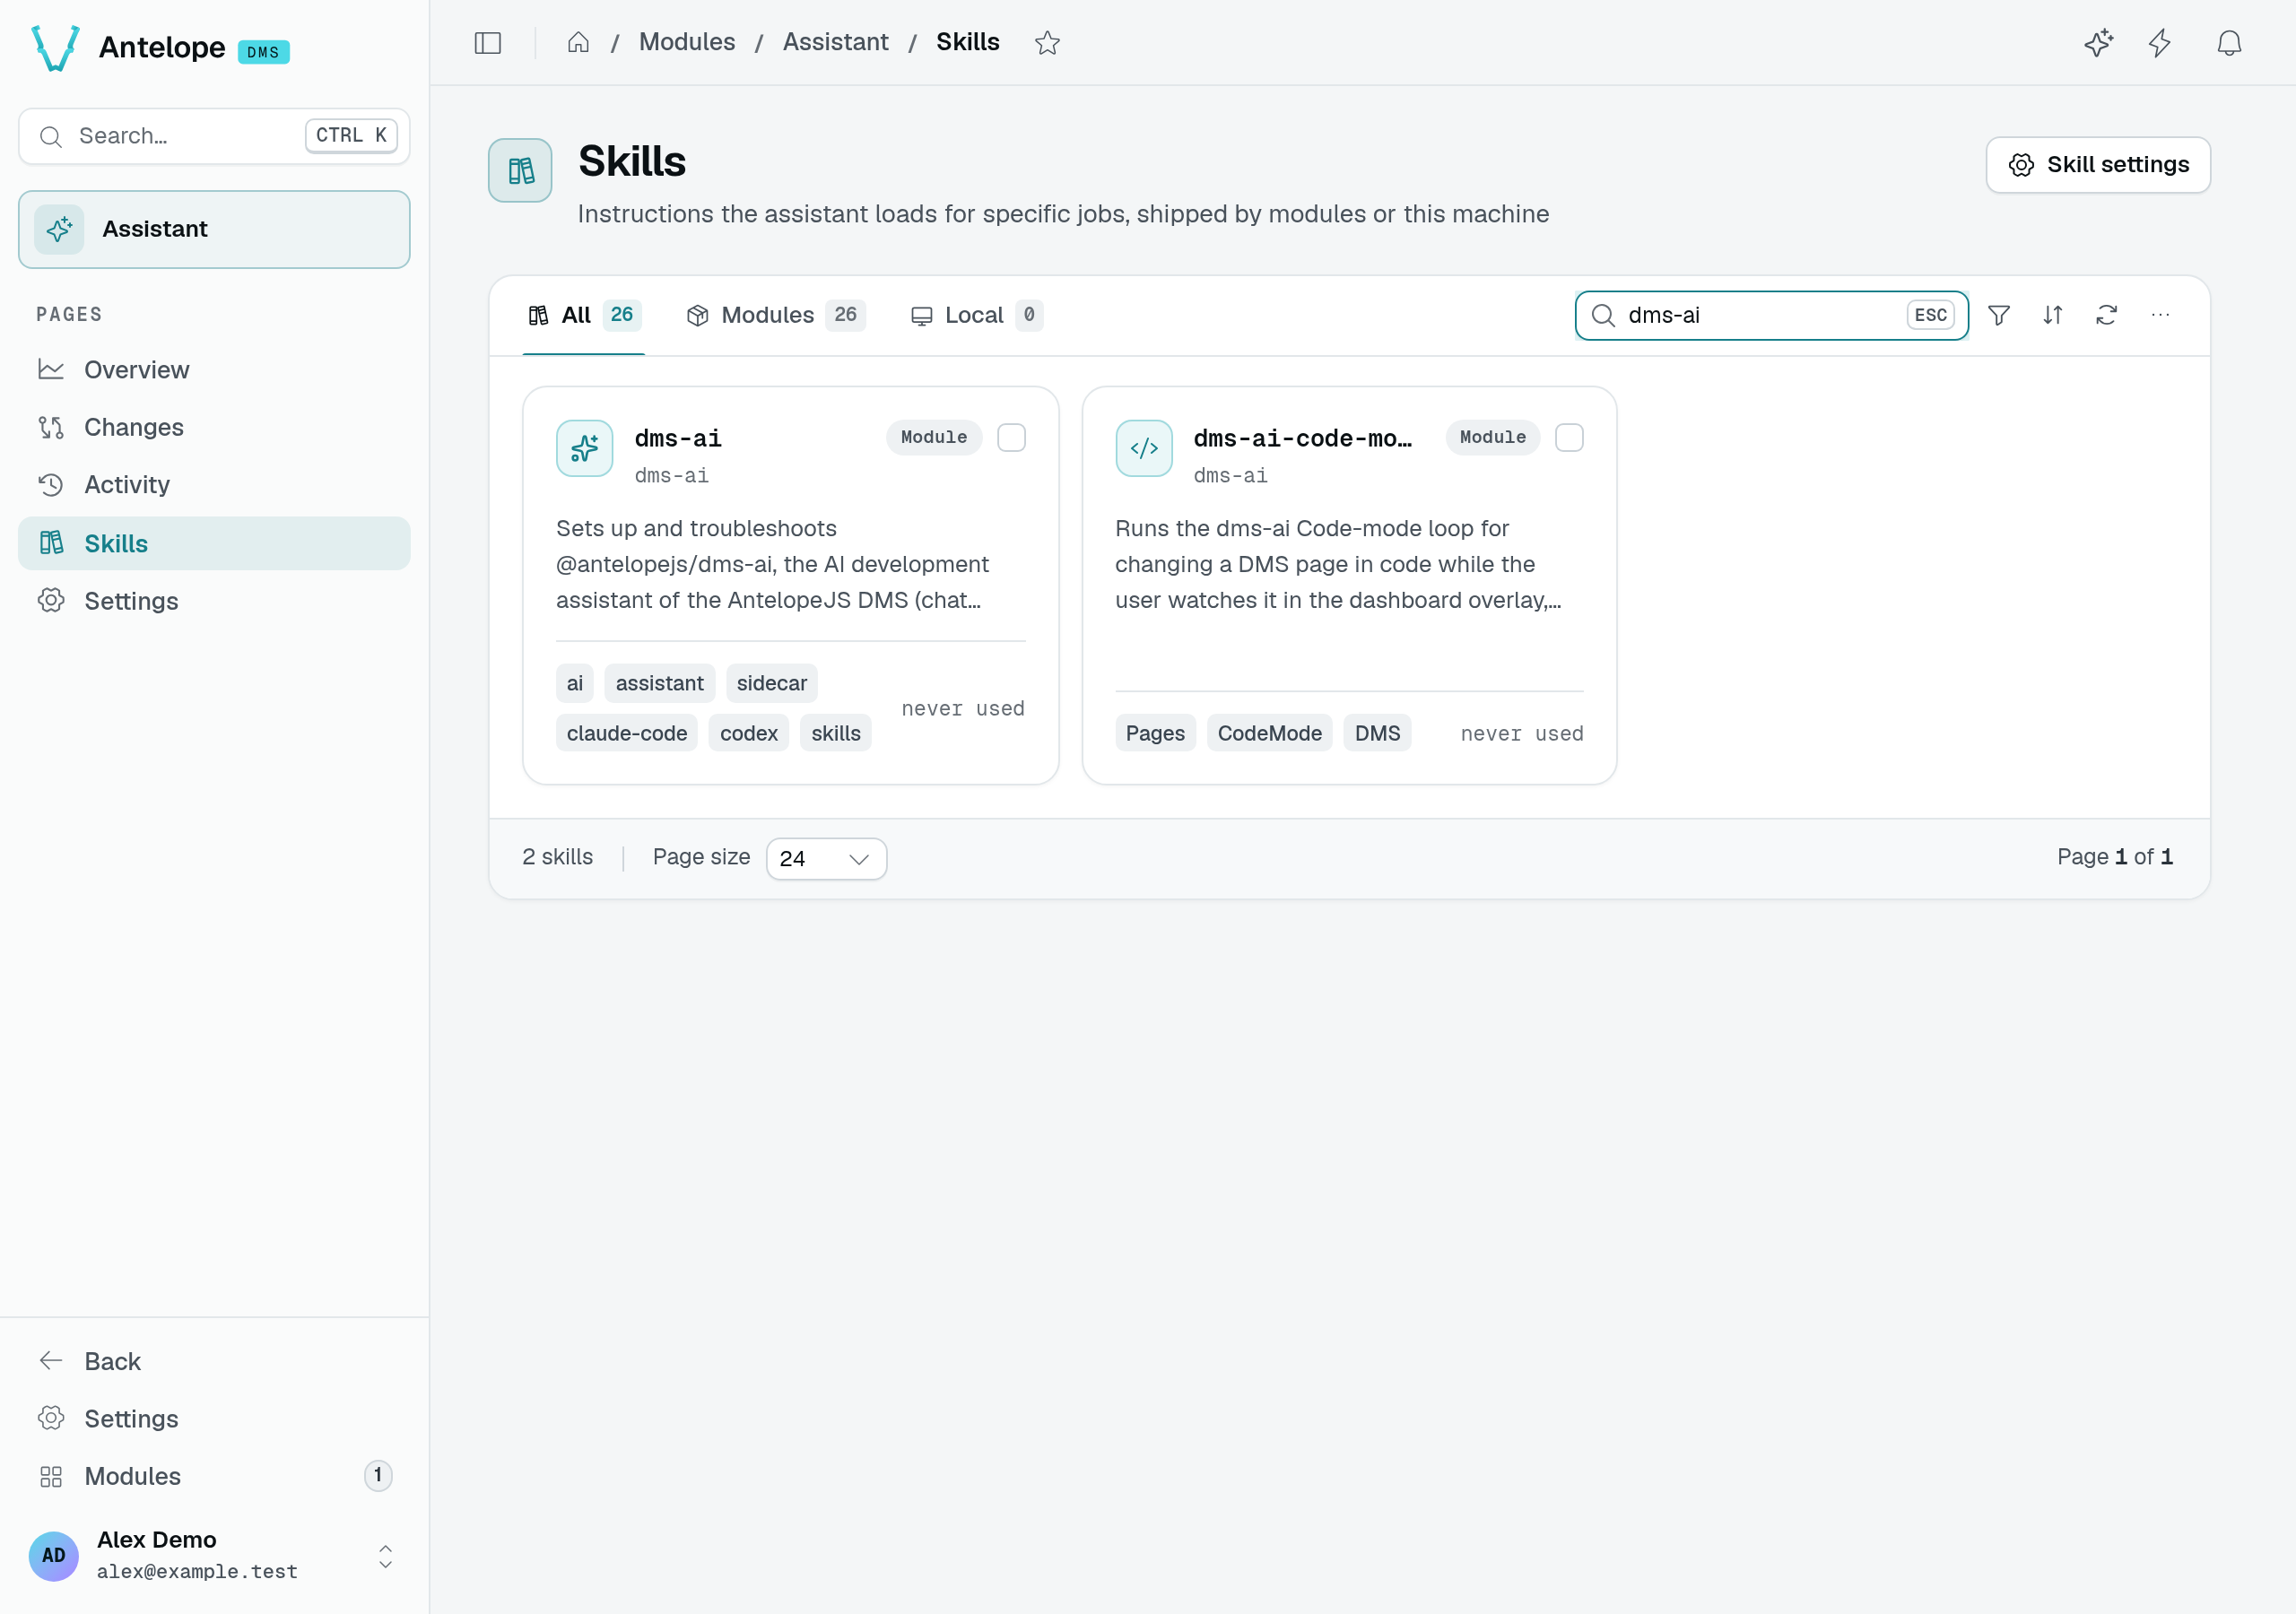Click Skills breadcrumb text
Viewport: 2296px width, 1614px height.
tap(967, 42)
